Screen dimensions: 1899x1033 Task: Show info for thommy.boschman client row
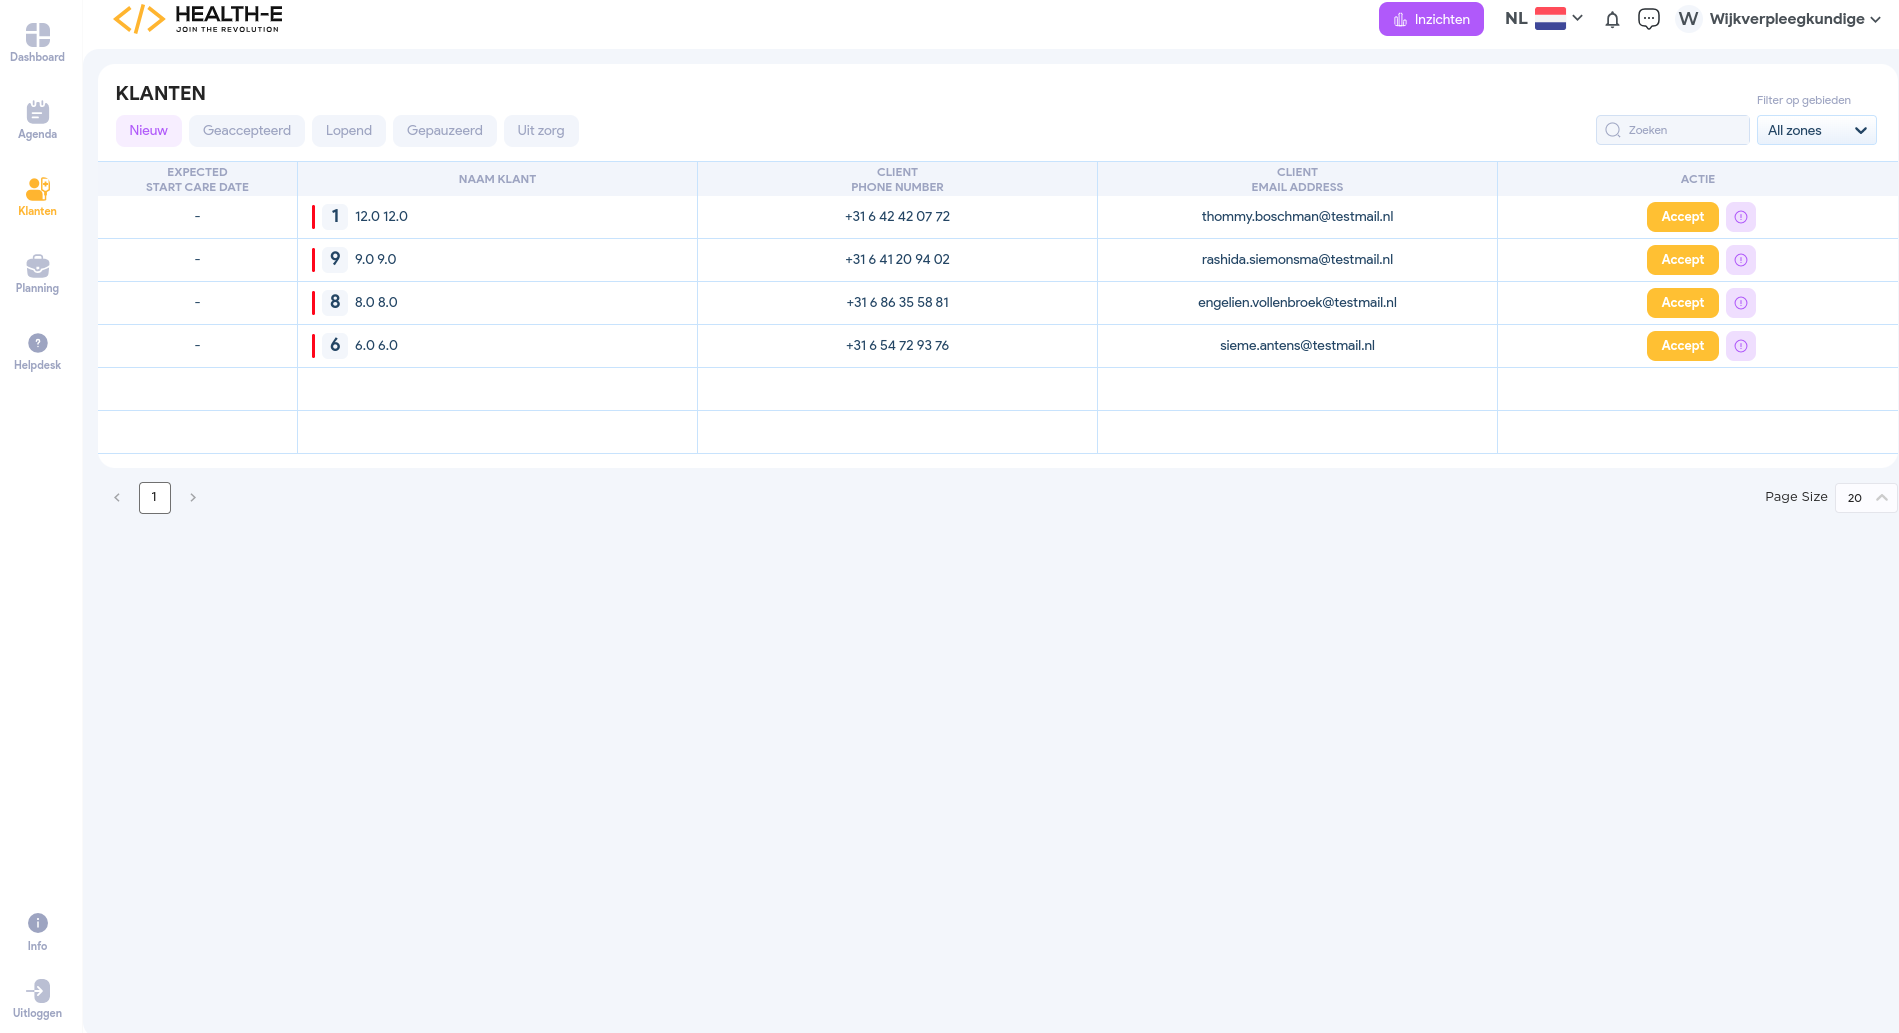1740,217
